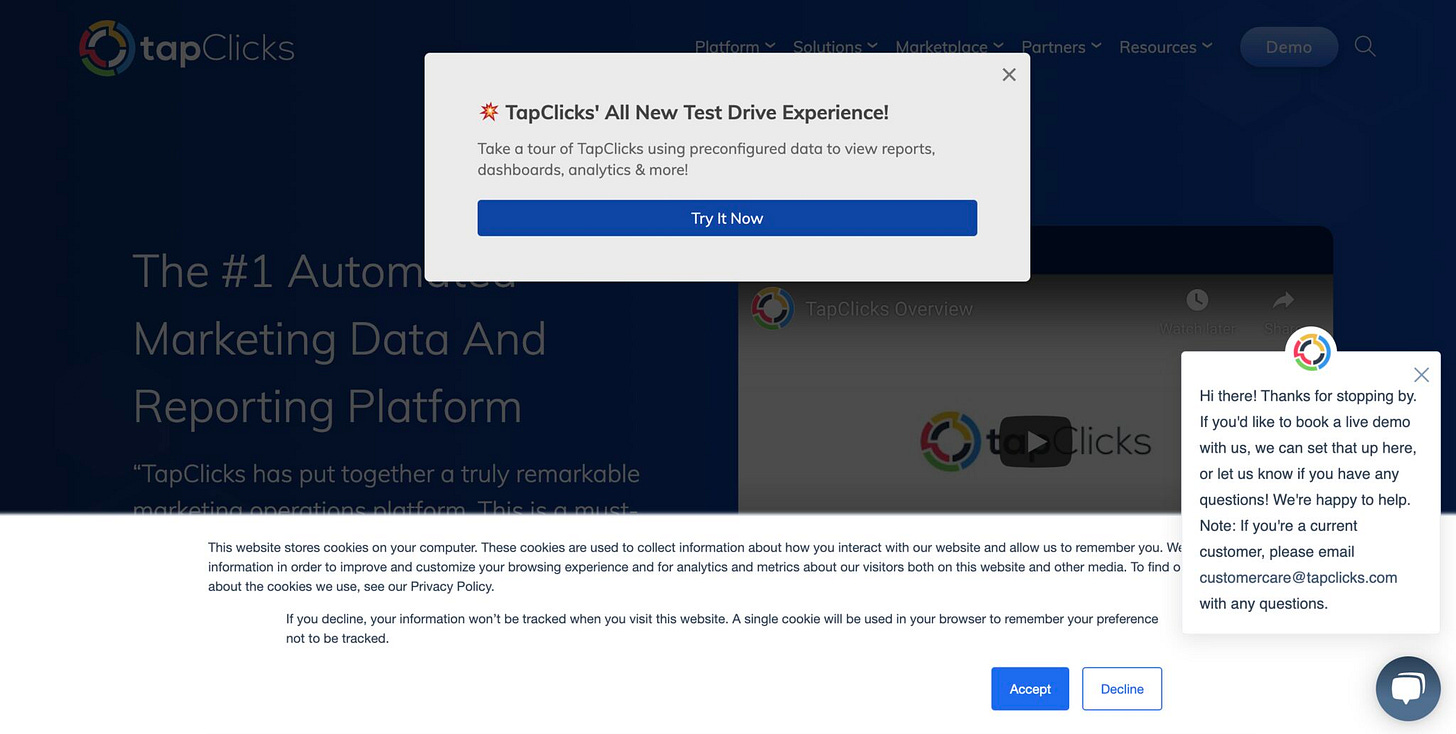Click the TapClicks channel avatar in video
This screenshot has height=734, width=1456.
point(773,309)
